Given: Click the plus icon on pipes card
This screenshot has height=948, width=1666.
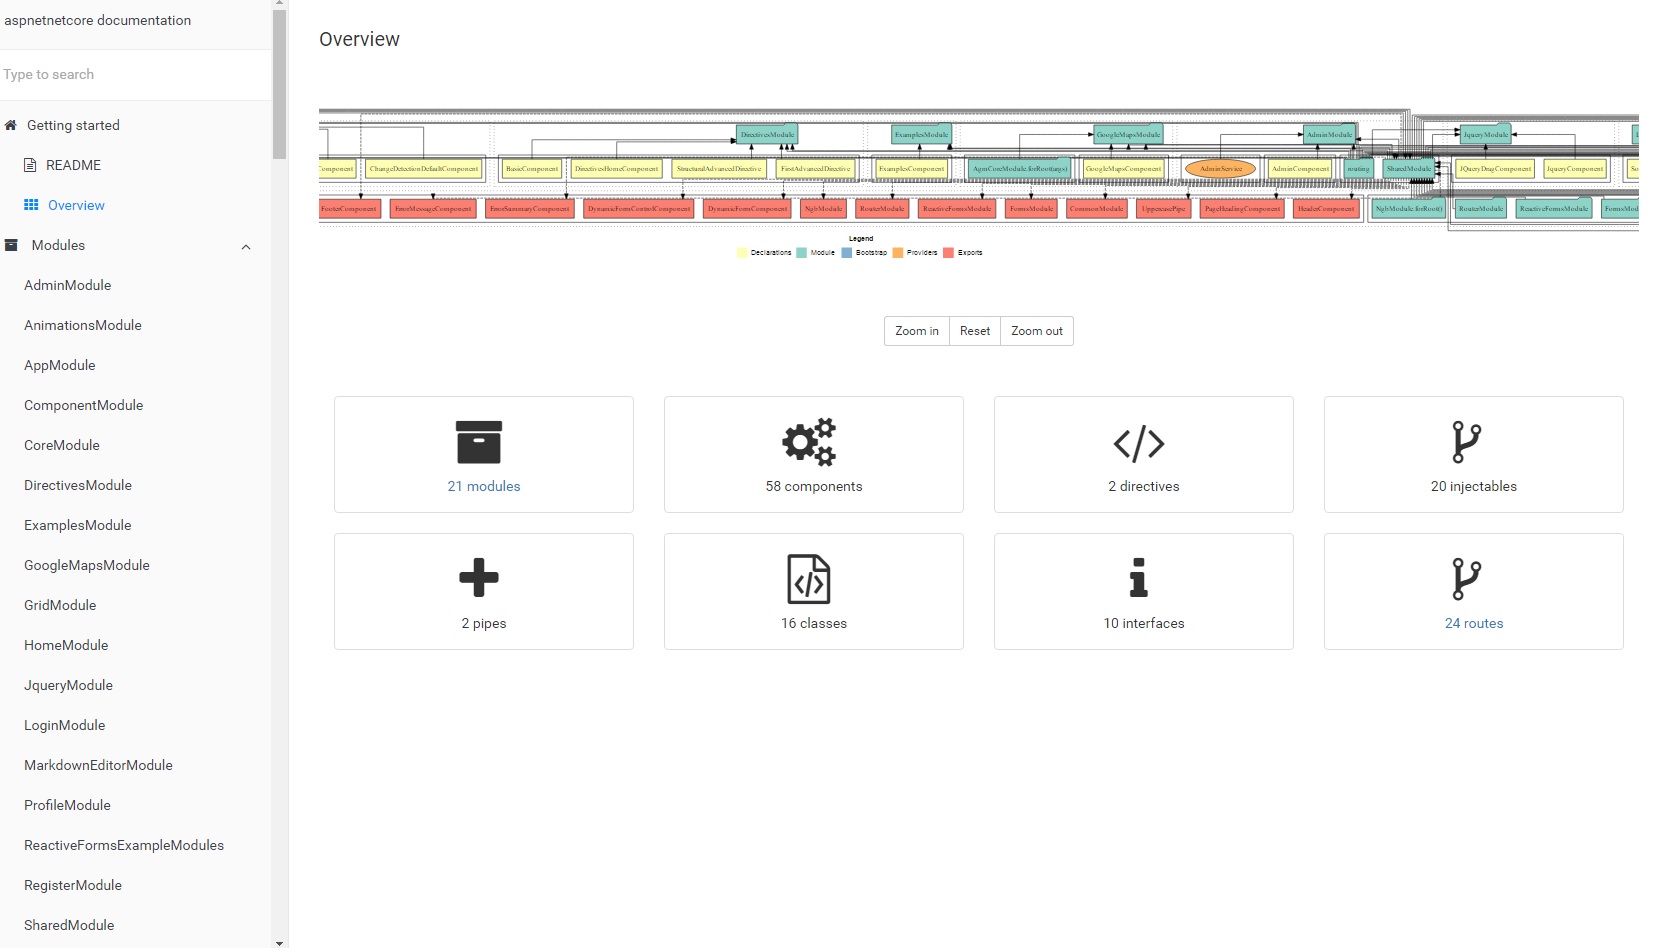Looking at the screenshot, I should point(479,577).
